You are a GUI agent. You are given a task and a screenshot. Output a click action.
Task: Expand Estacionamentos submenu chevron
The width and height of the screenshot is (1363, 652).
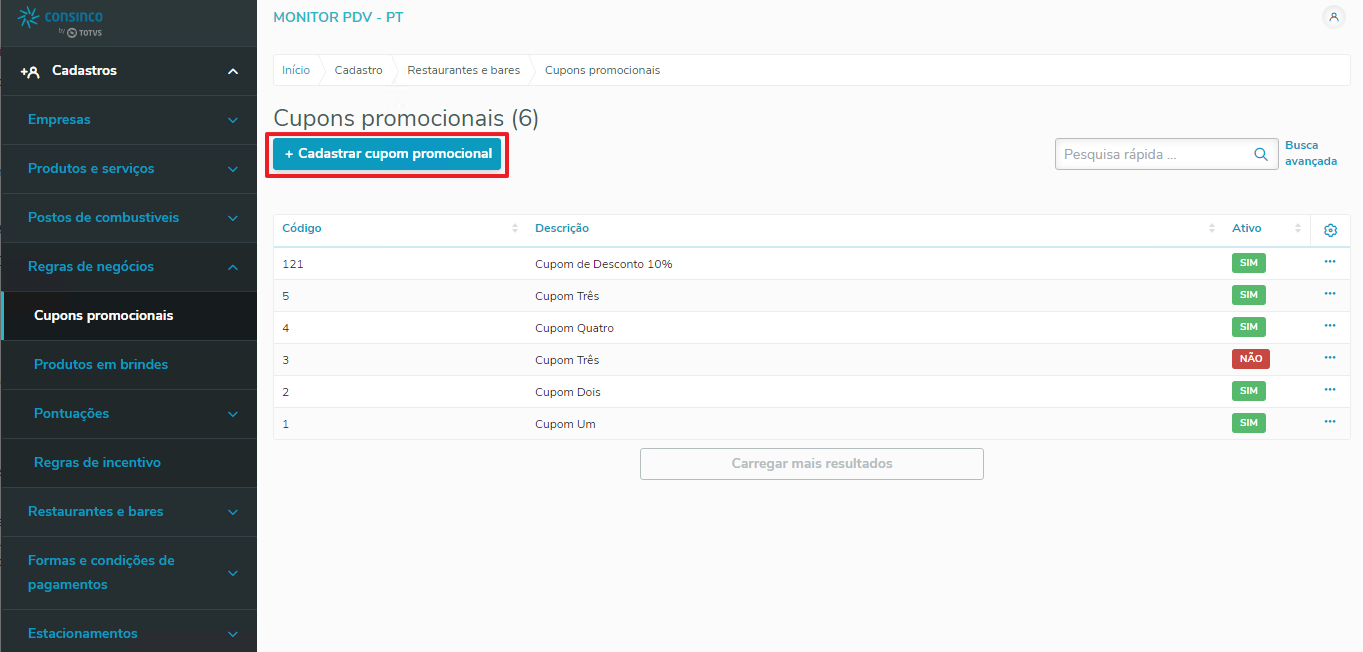pos(233,634)
